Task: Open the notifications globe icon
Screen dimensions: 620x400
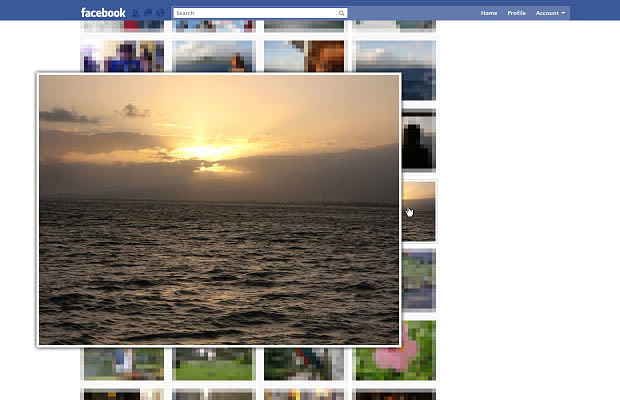Action: 160,13
